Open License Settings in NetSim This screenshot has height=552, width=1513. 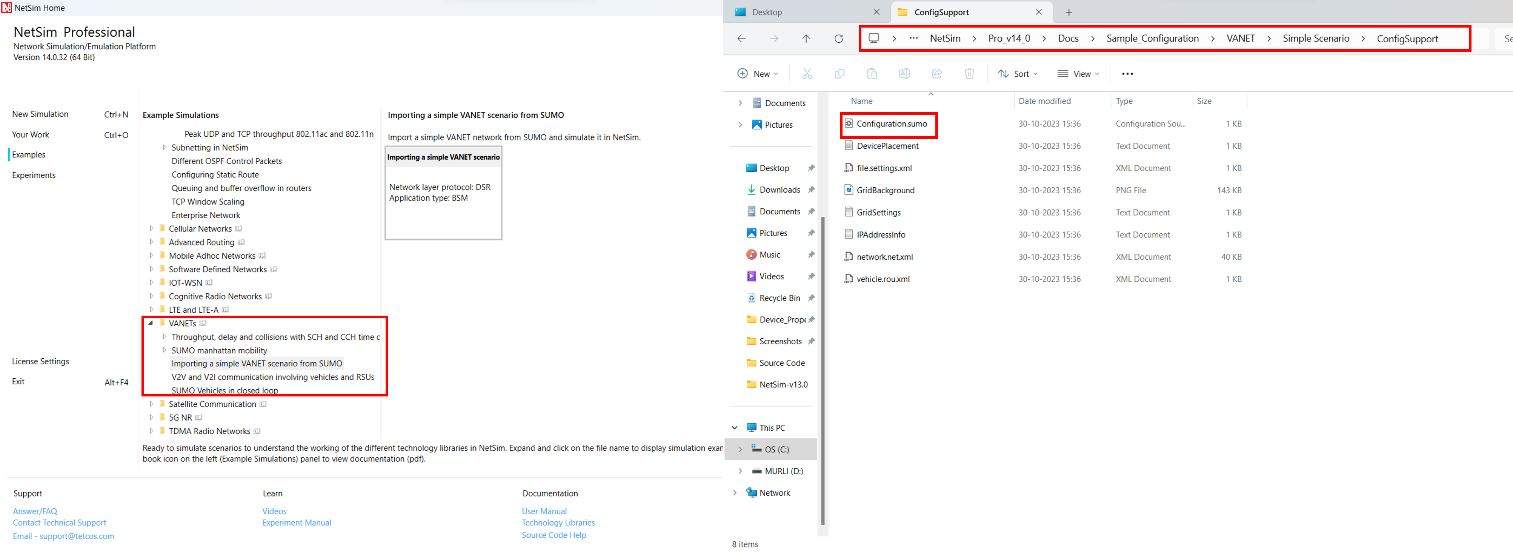click(x=41, y=362)
